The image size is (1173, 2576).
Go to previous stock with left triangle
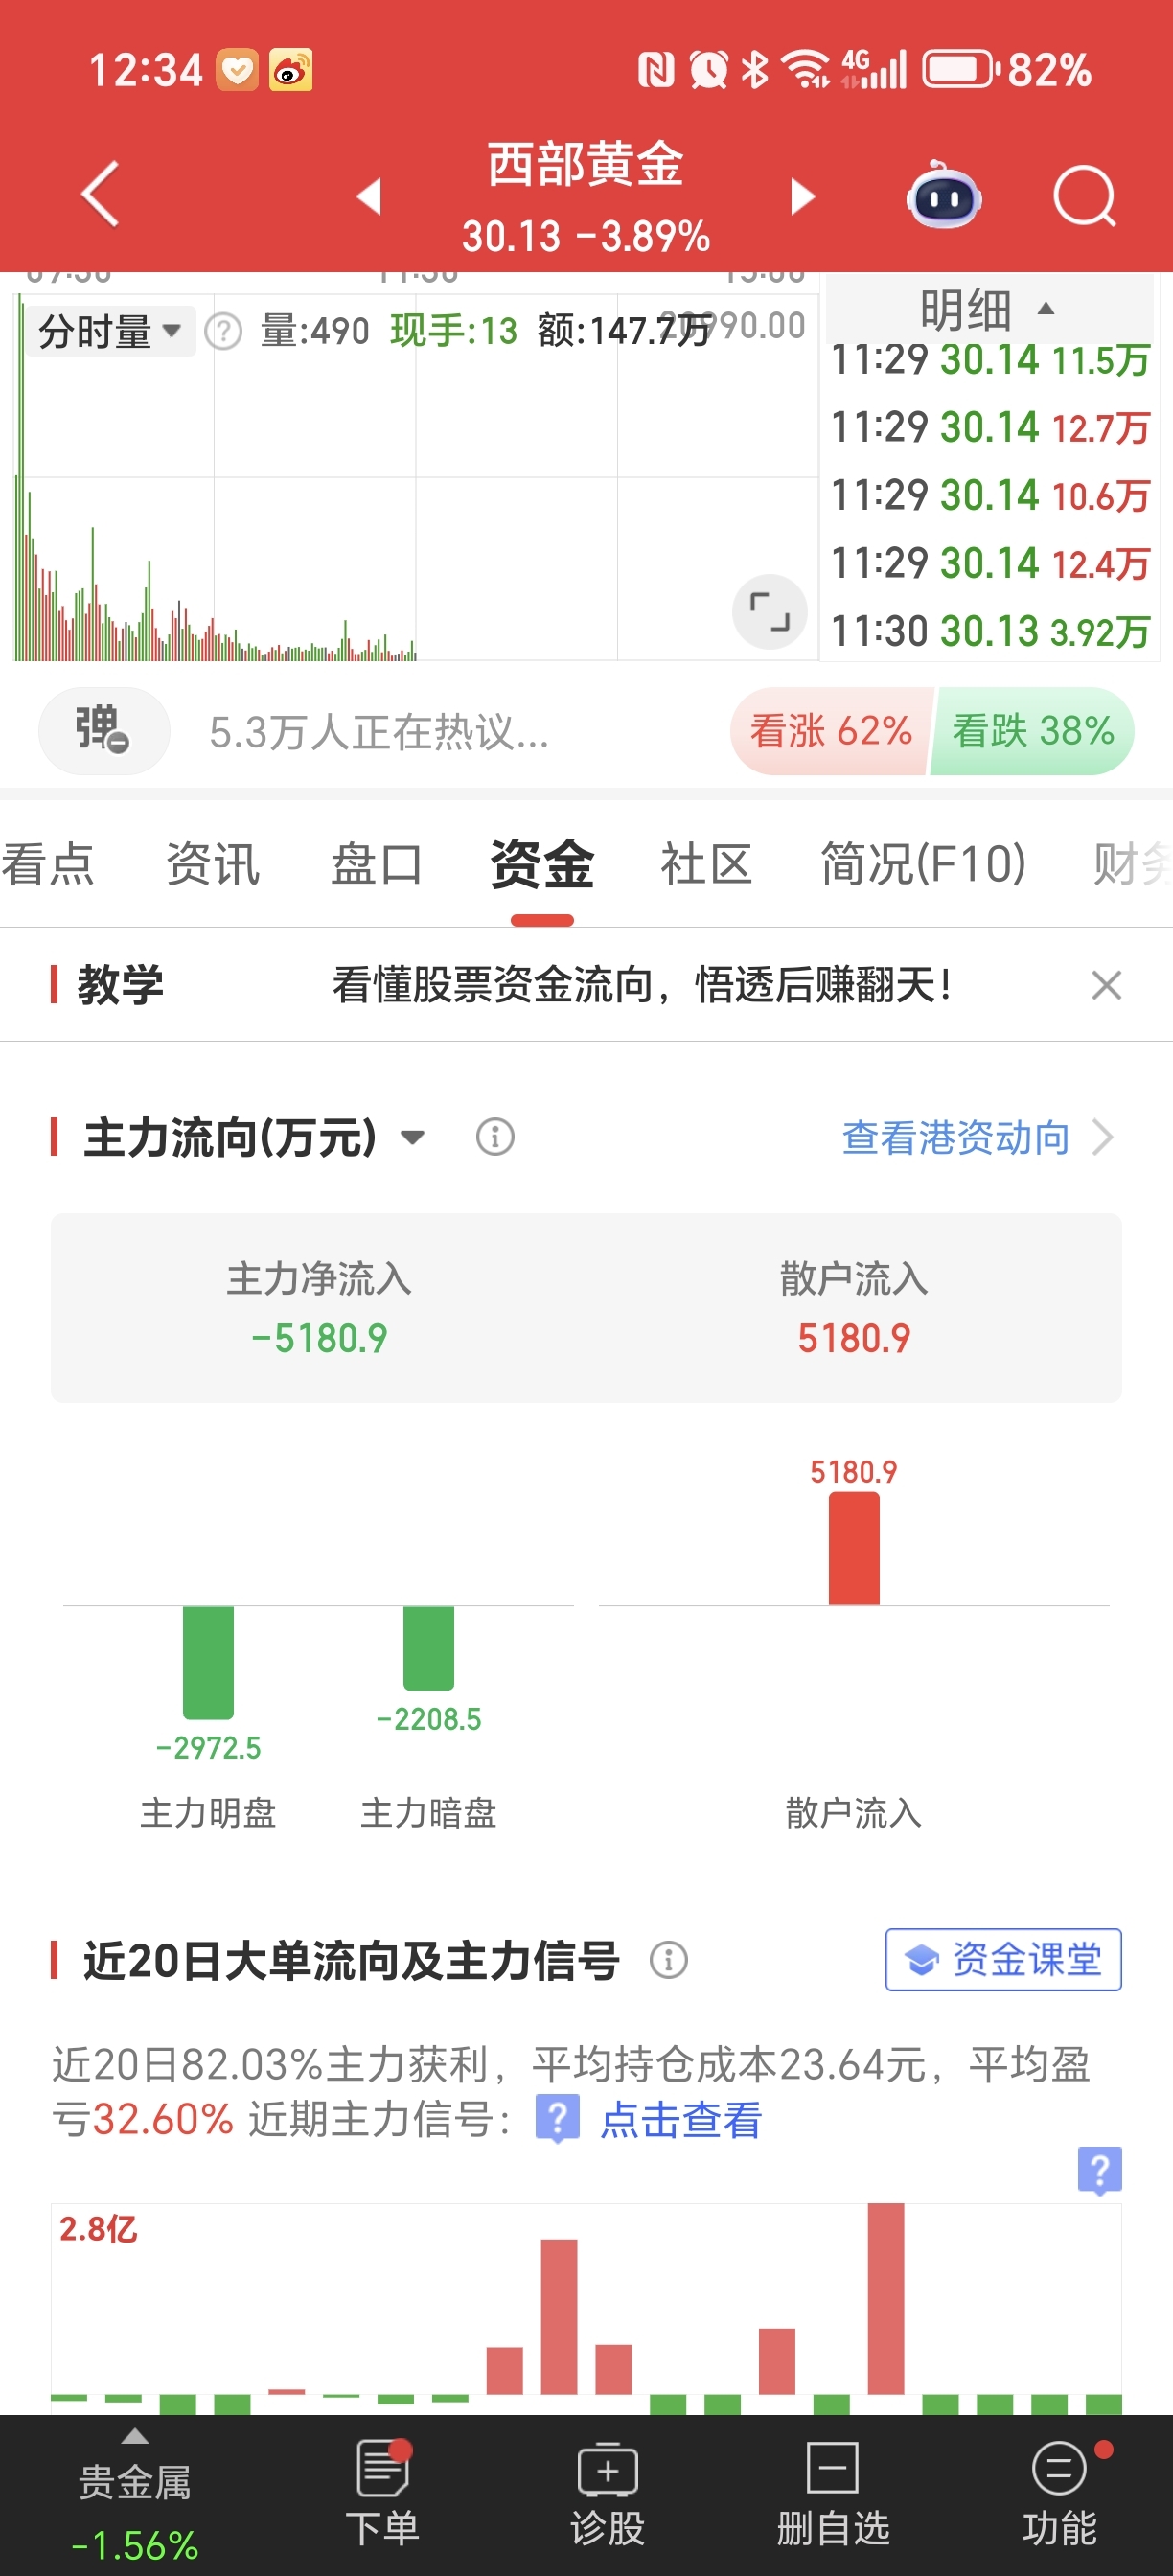[369, 196]
